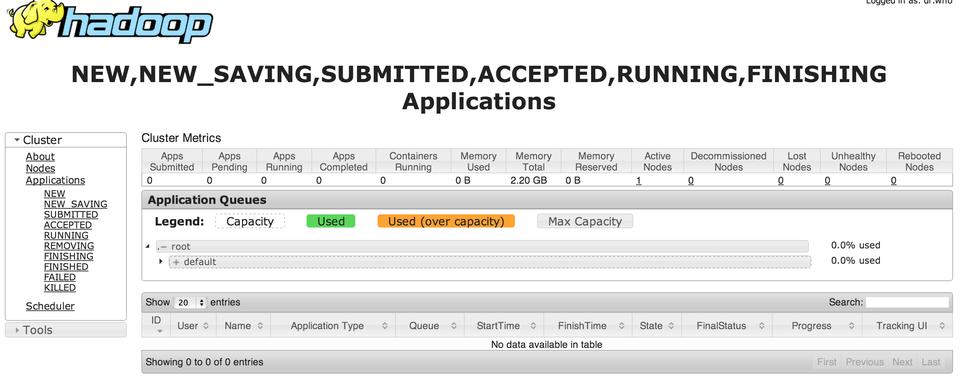Open the RUNNING applications link
The width and height of the screenshot is (960, 382).
click(66, 235)
